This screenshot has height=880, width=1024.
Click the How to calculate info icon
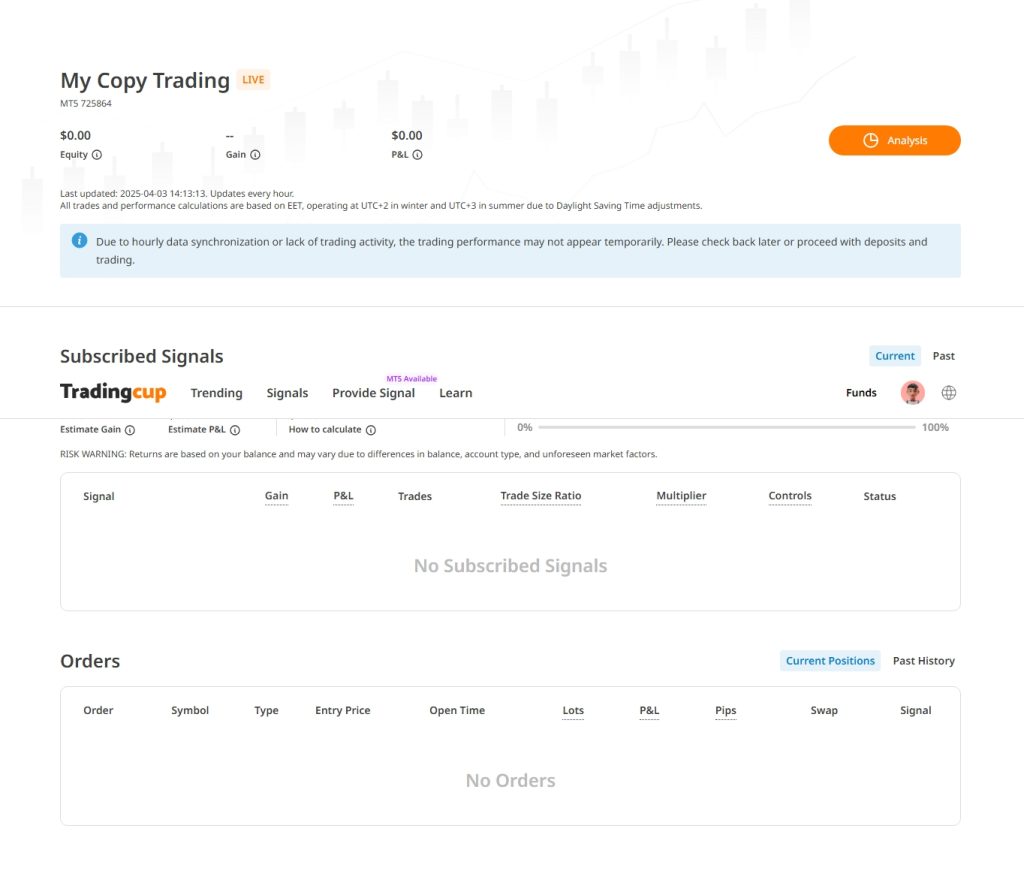(370, 430)
